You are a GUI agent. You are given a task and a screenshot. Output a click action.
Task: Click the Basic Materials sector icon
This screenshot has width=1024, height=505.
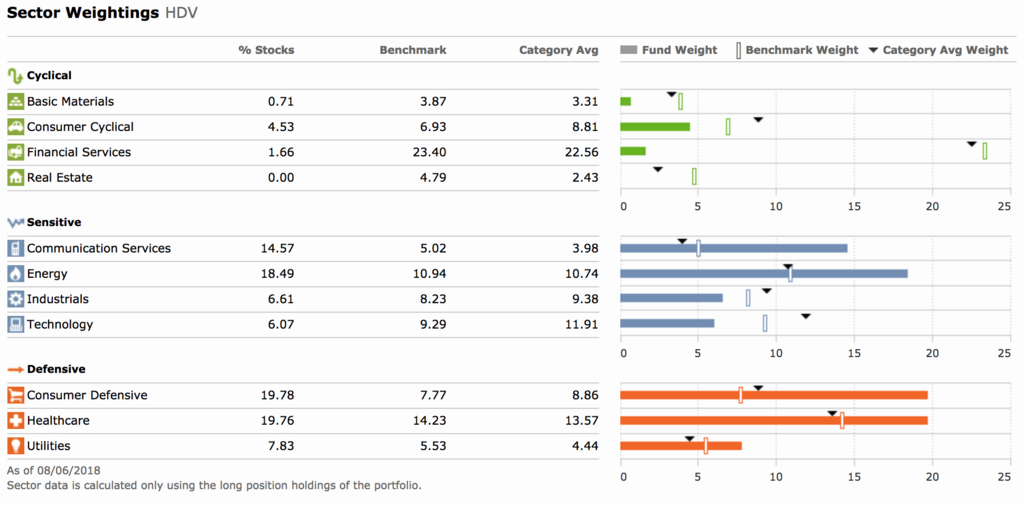click(15, 101)
